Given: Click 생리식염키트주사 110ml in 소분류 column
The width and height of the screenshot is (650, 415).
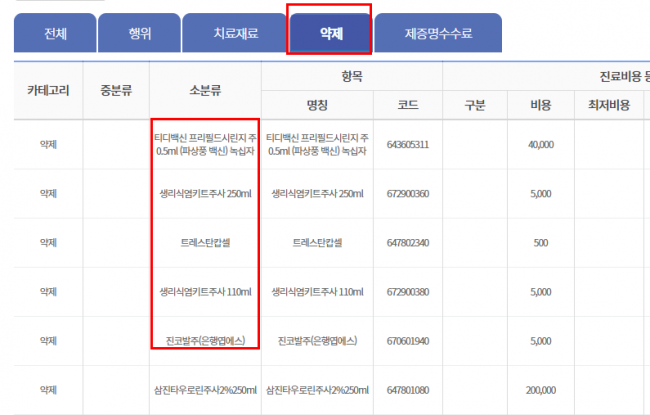Looking at the screenshot, I should tap(205, 292).
